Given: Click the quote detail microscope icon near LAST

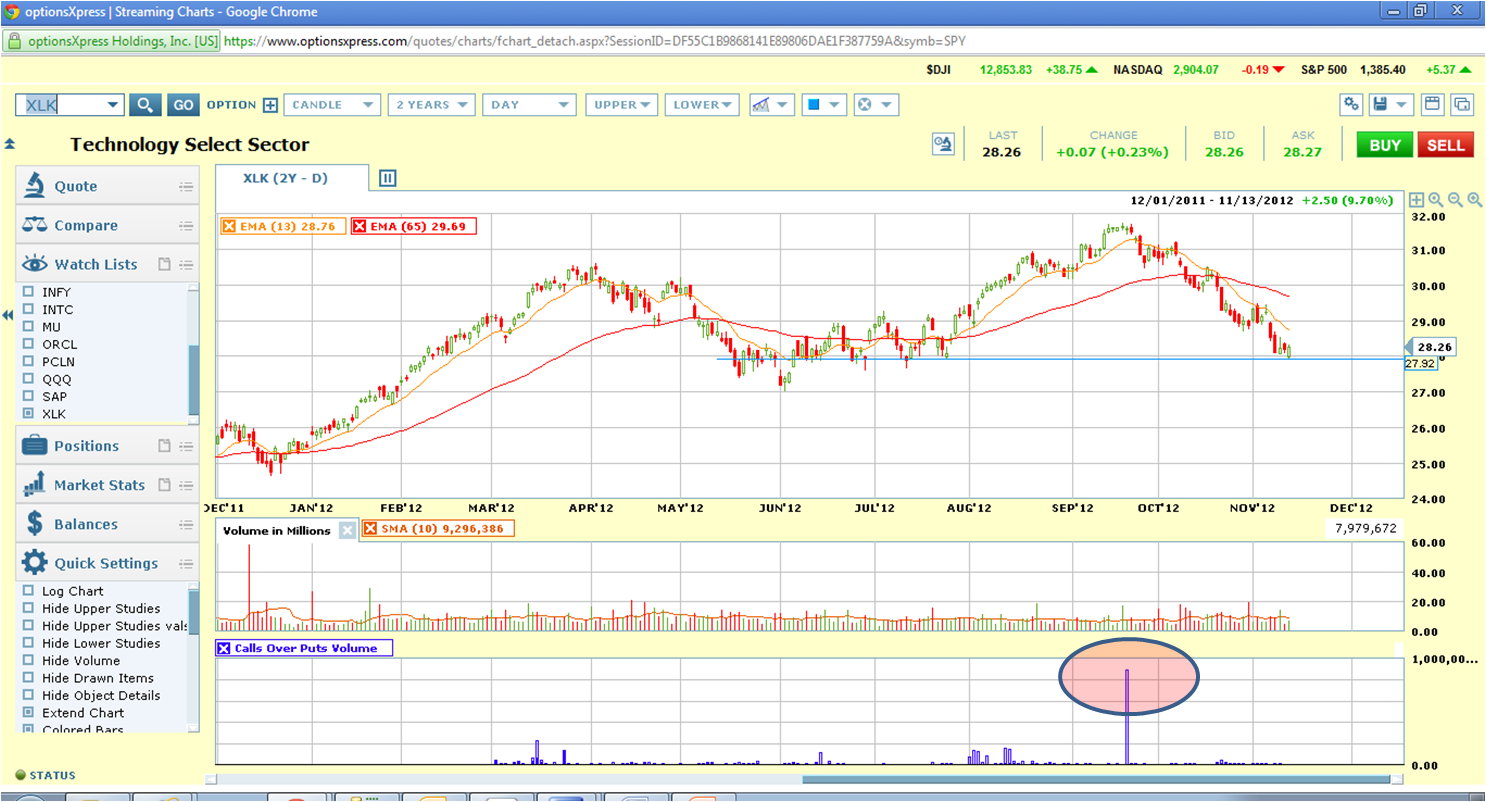Looking at the screenshot, I should [943, 143].
